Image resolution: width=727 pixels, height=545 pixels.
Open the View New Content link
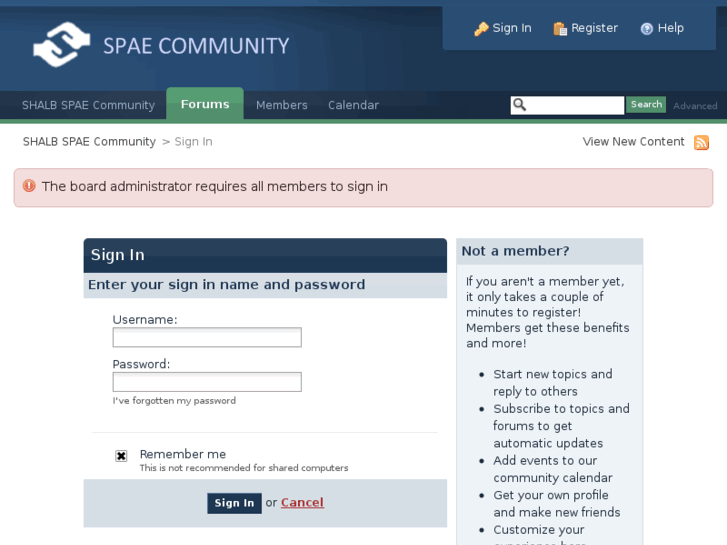point(633,142)
